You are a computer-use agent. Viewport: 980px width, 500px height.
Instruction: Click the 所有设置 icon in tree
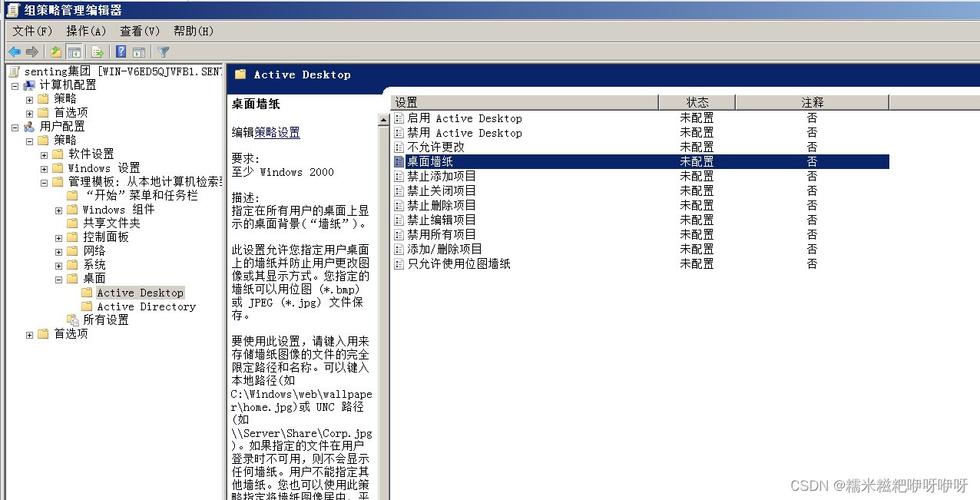tap(73, 320)
